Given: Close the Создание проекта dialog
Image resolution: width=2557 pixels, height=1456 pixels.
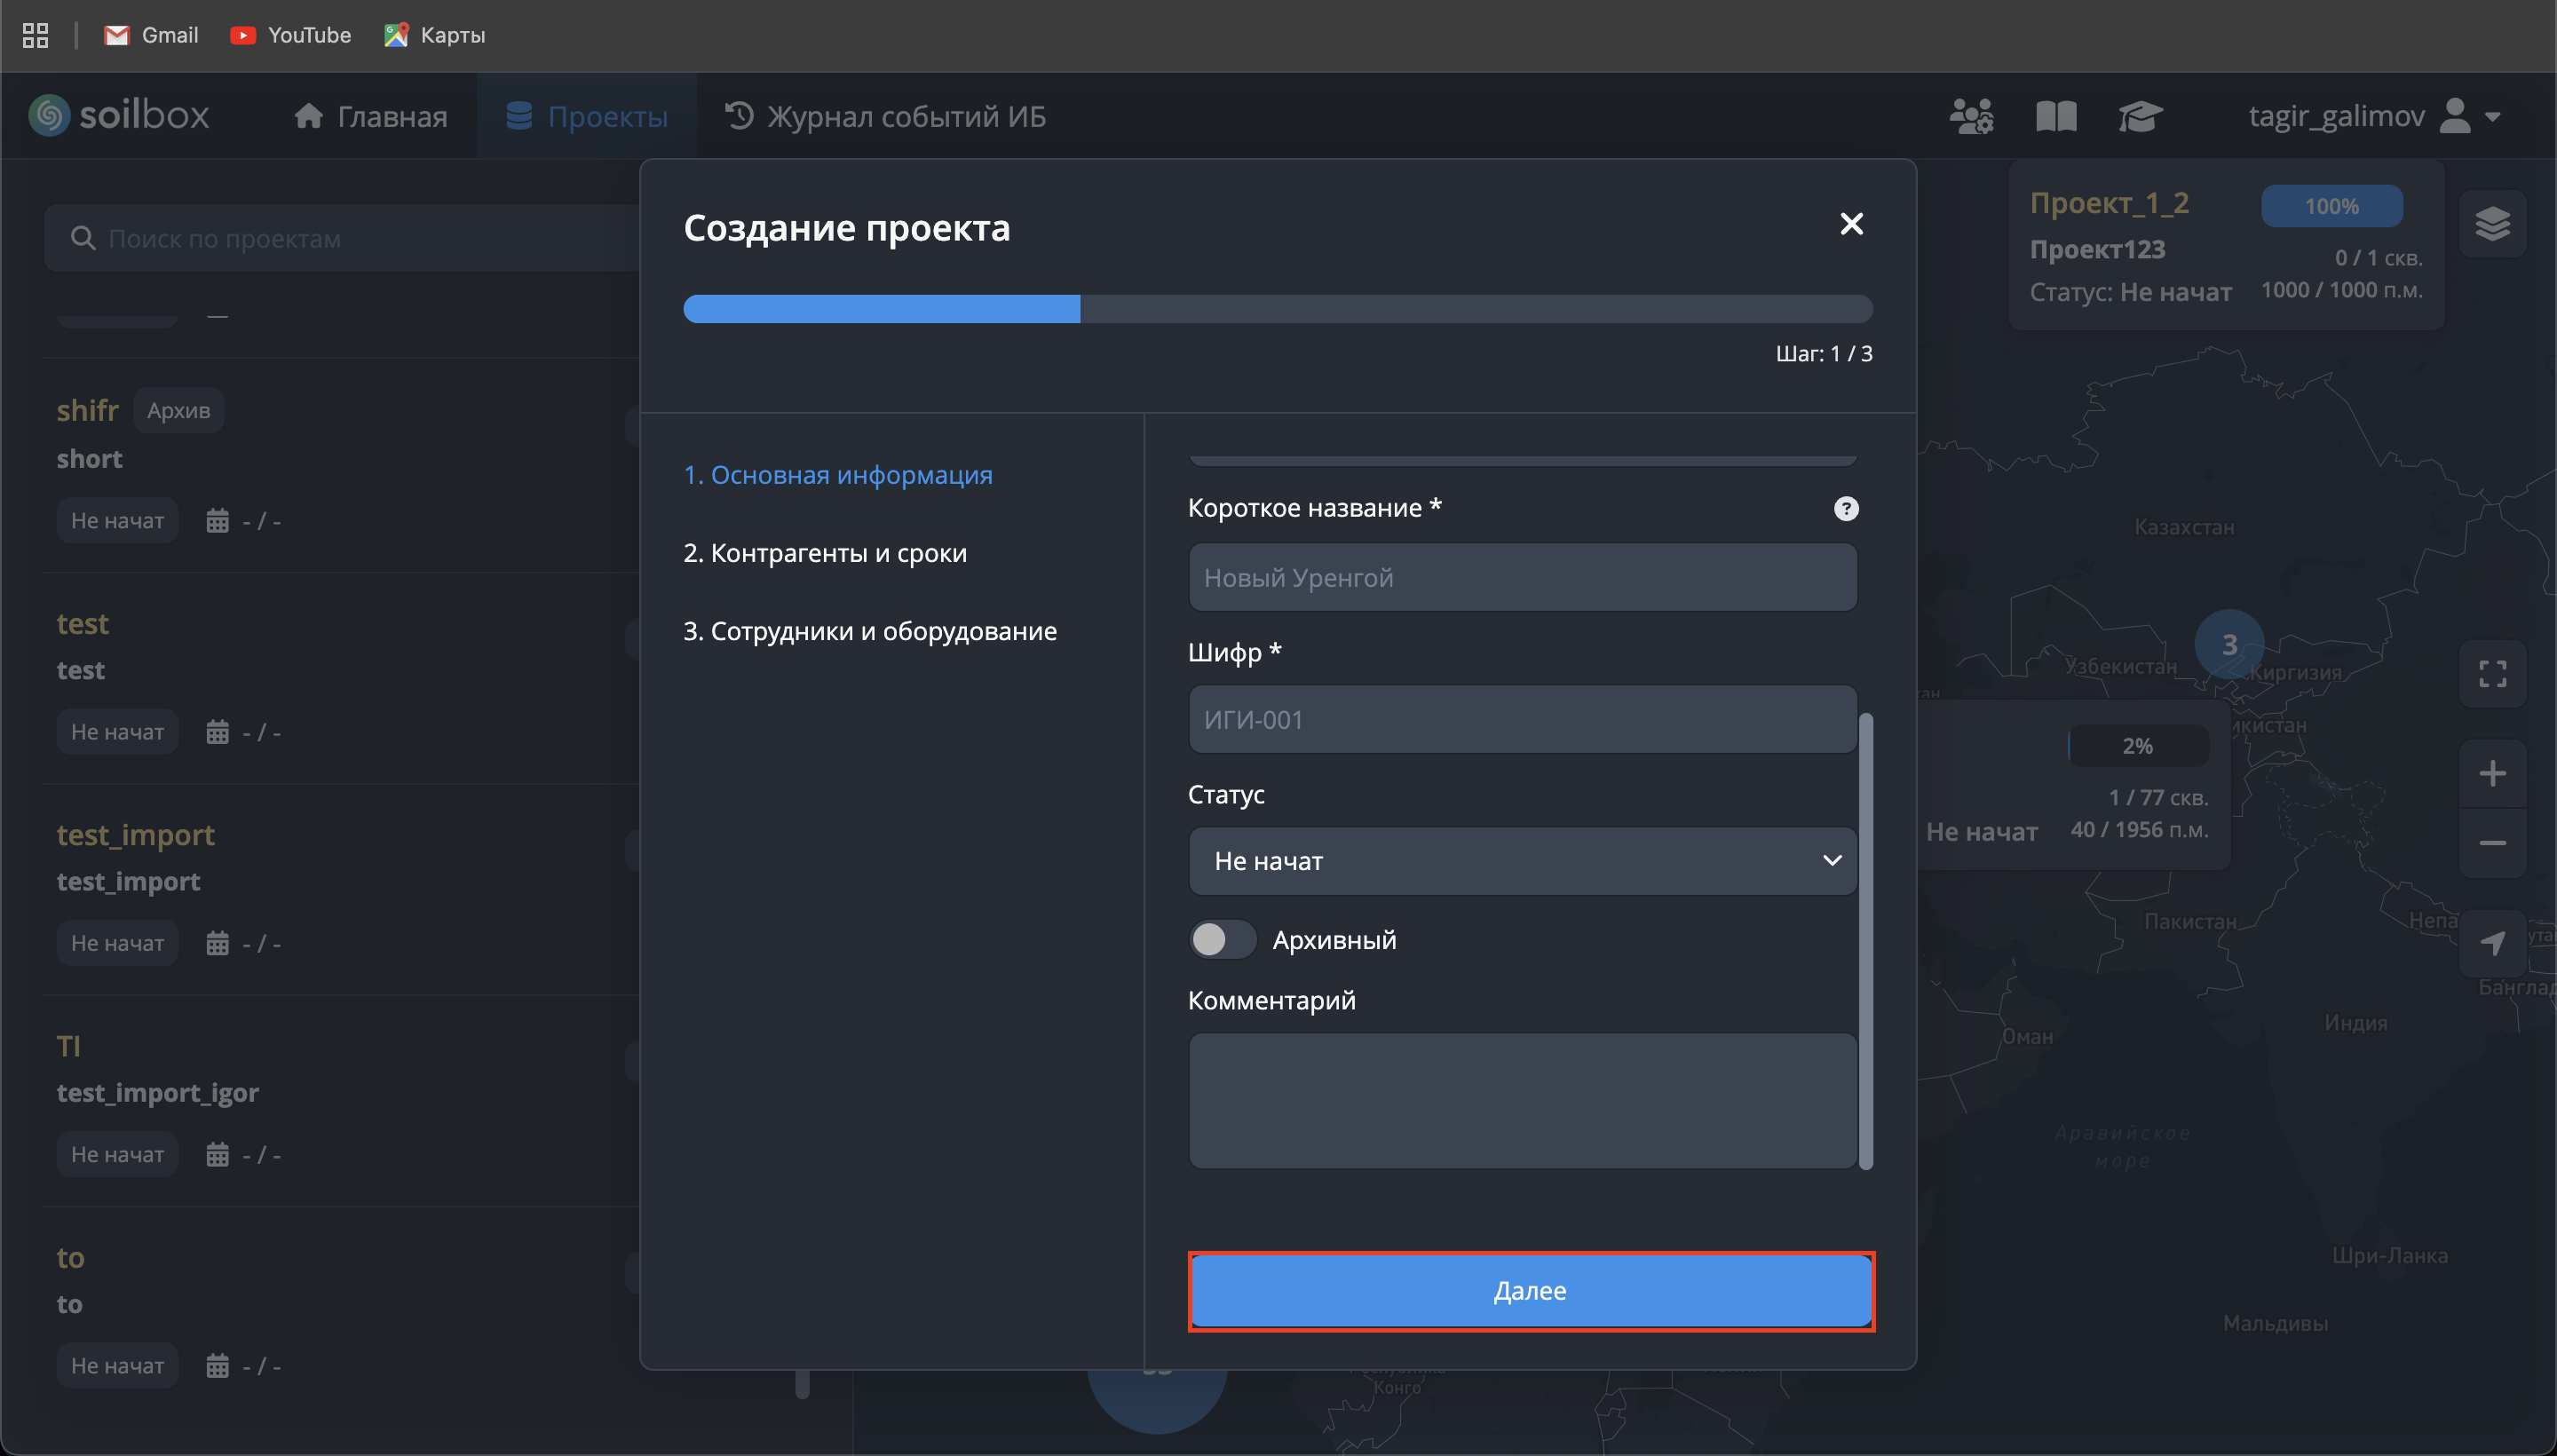Looking at the screenshot, I should [1851, 224].
